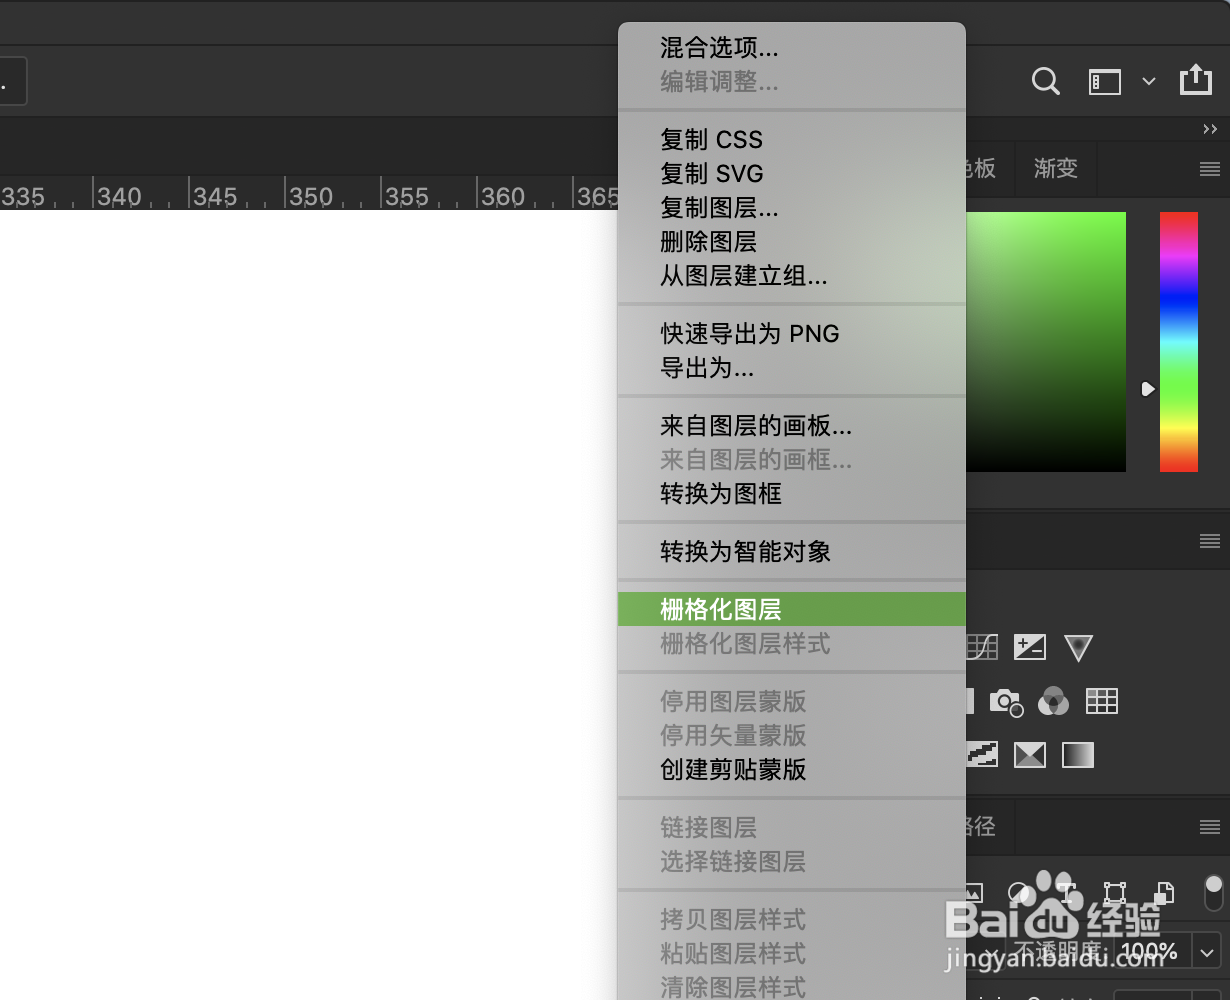Click the rainbow hue slider
Image resolution: width=1230 pixels, height=1000 pixels.
(1178, 340)
